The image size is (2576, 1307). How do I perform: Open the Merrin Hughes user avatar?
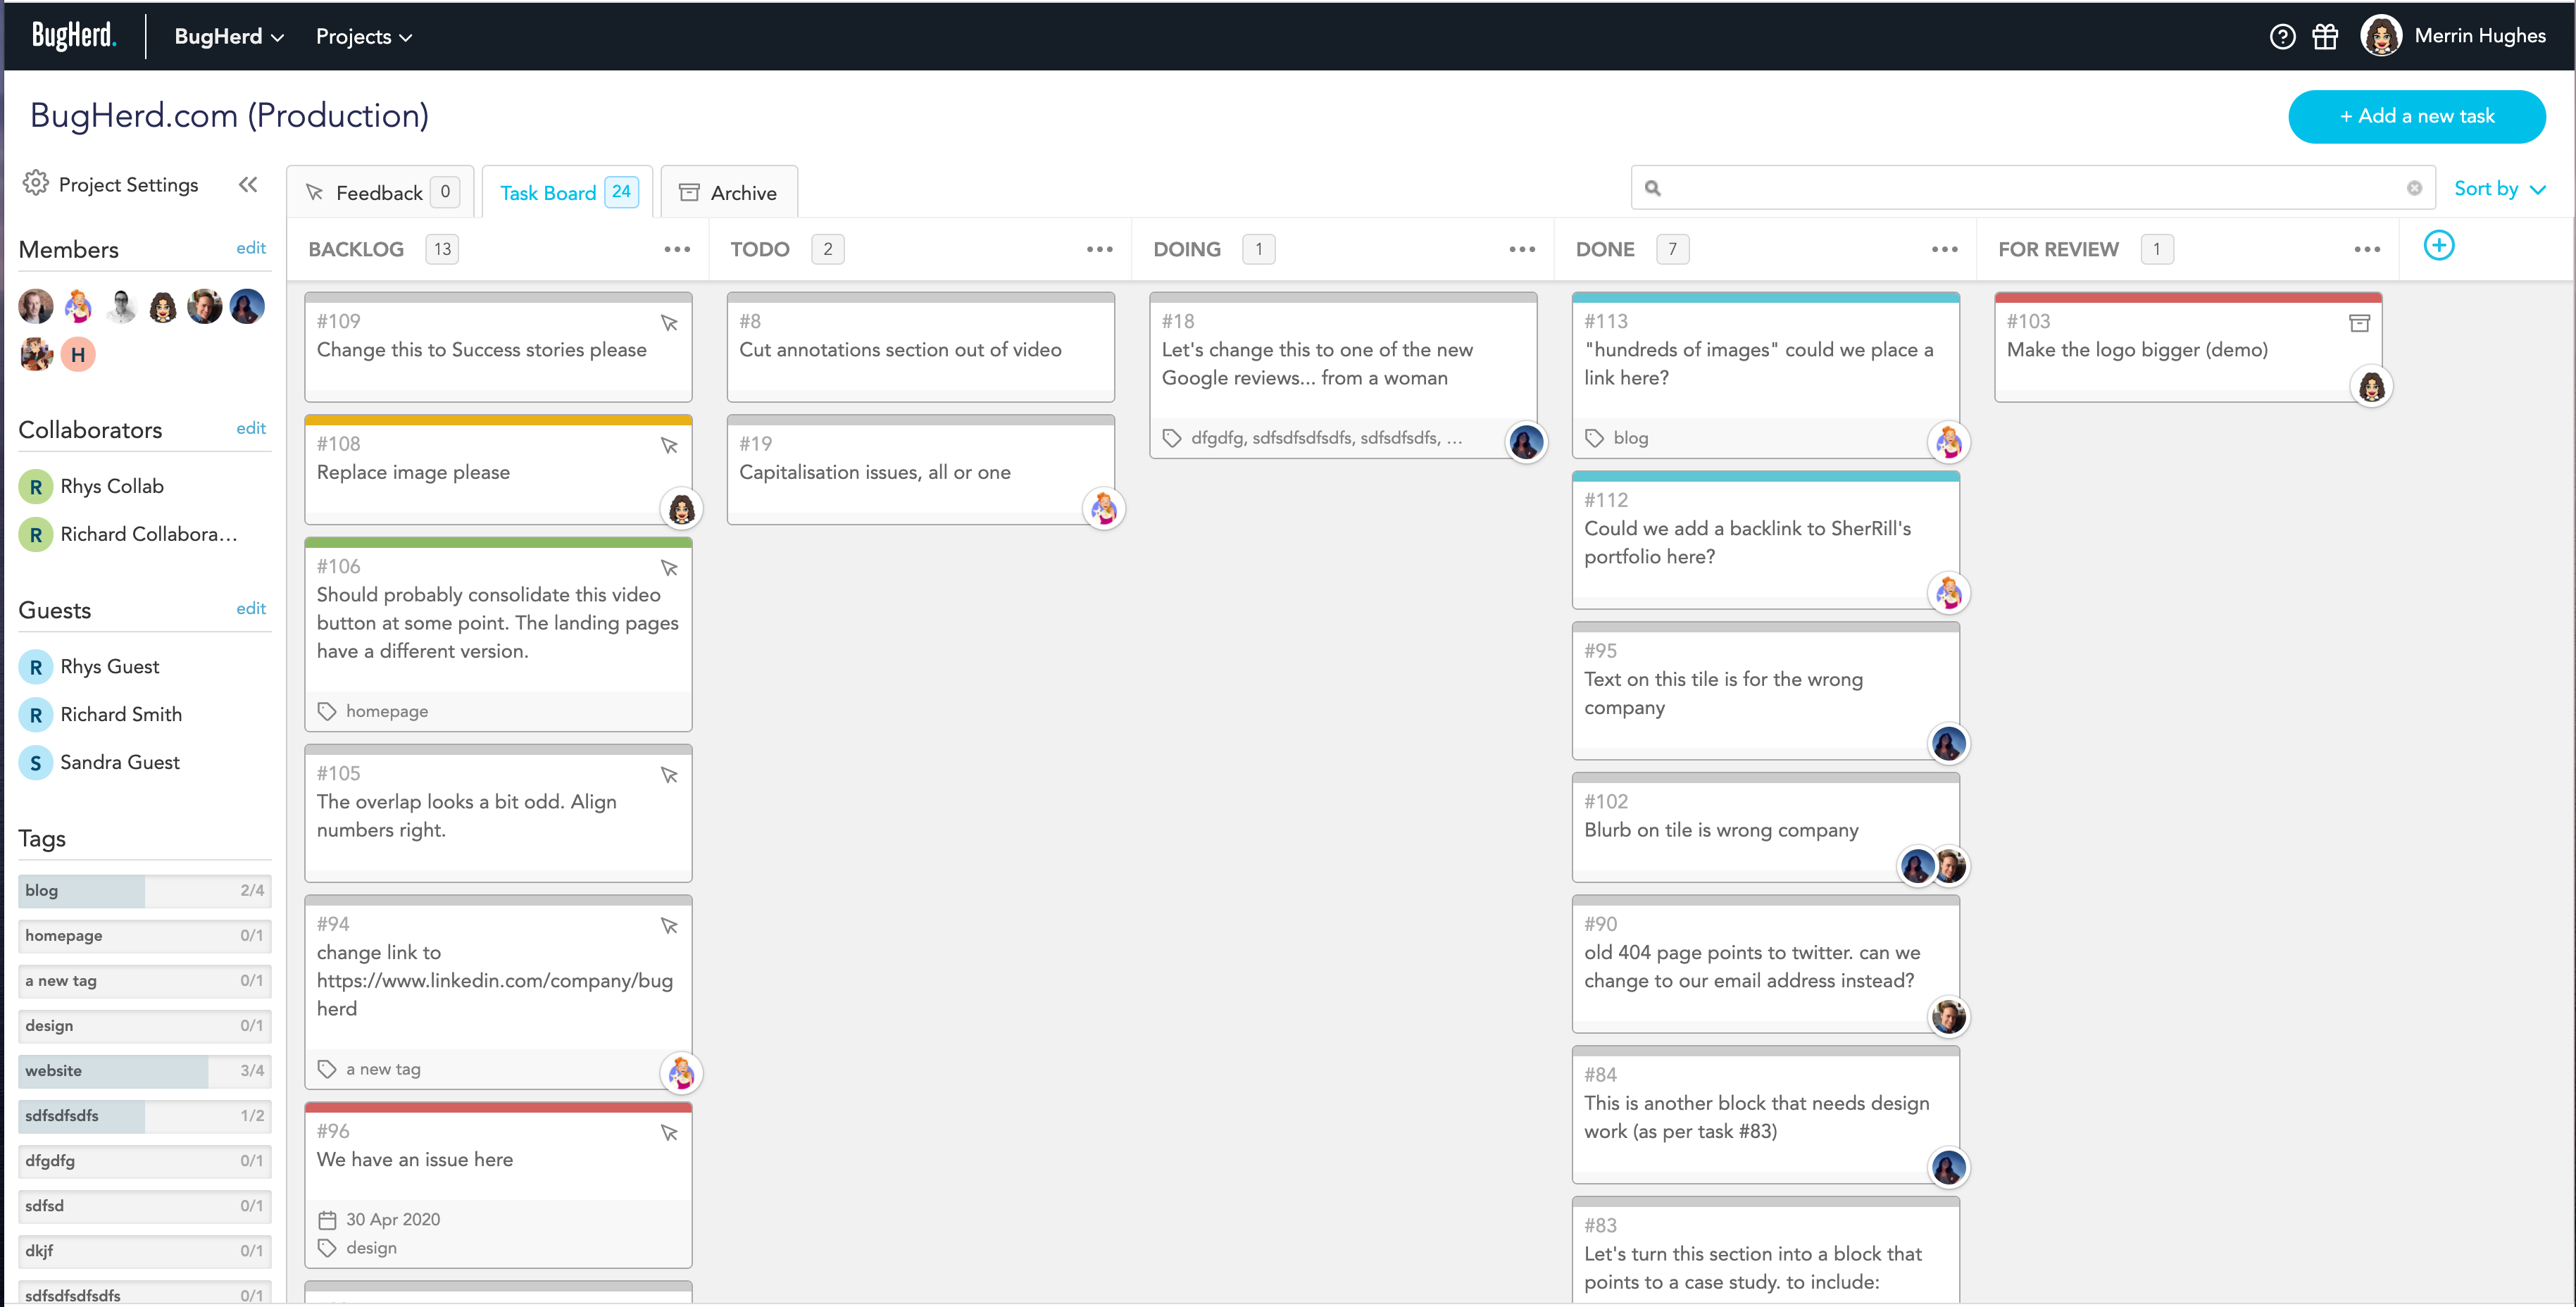[2380, 36]
